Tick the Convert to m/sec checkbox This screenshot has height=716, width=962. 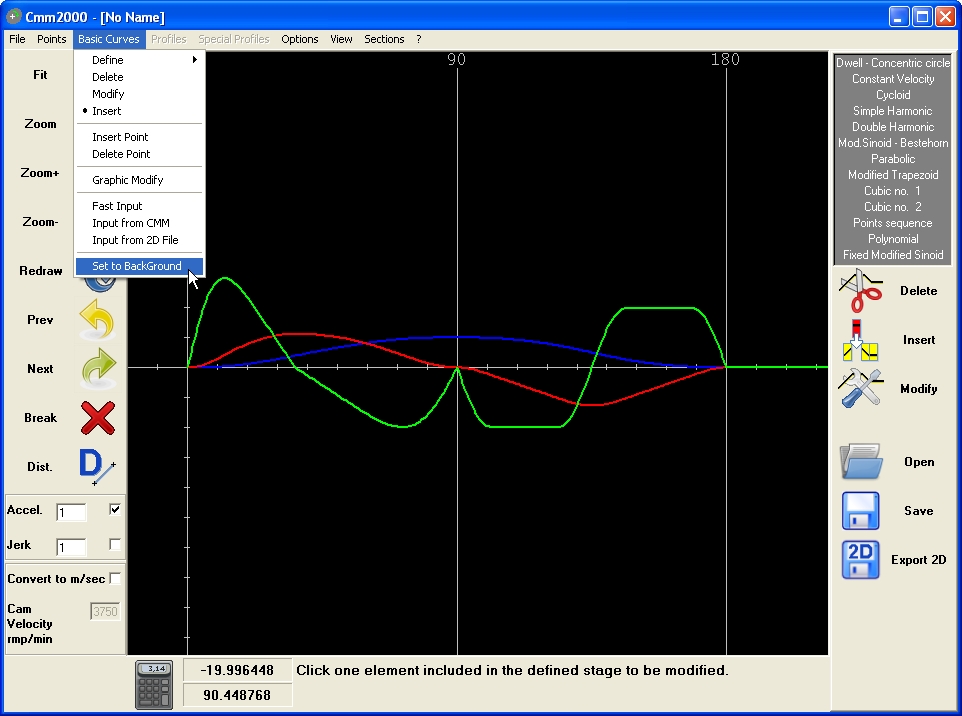115,579
